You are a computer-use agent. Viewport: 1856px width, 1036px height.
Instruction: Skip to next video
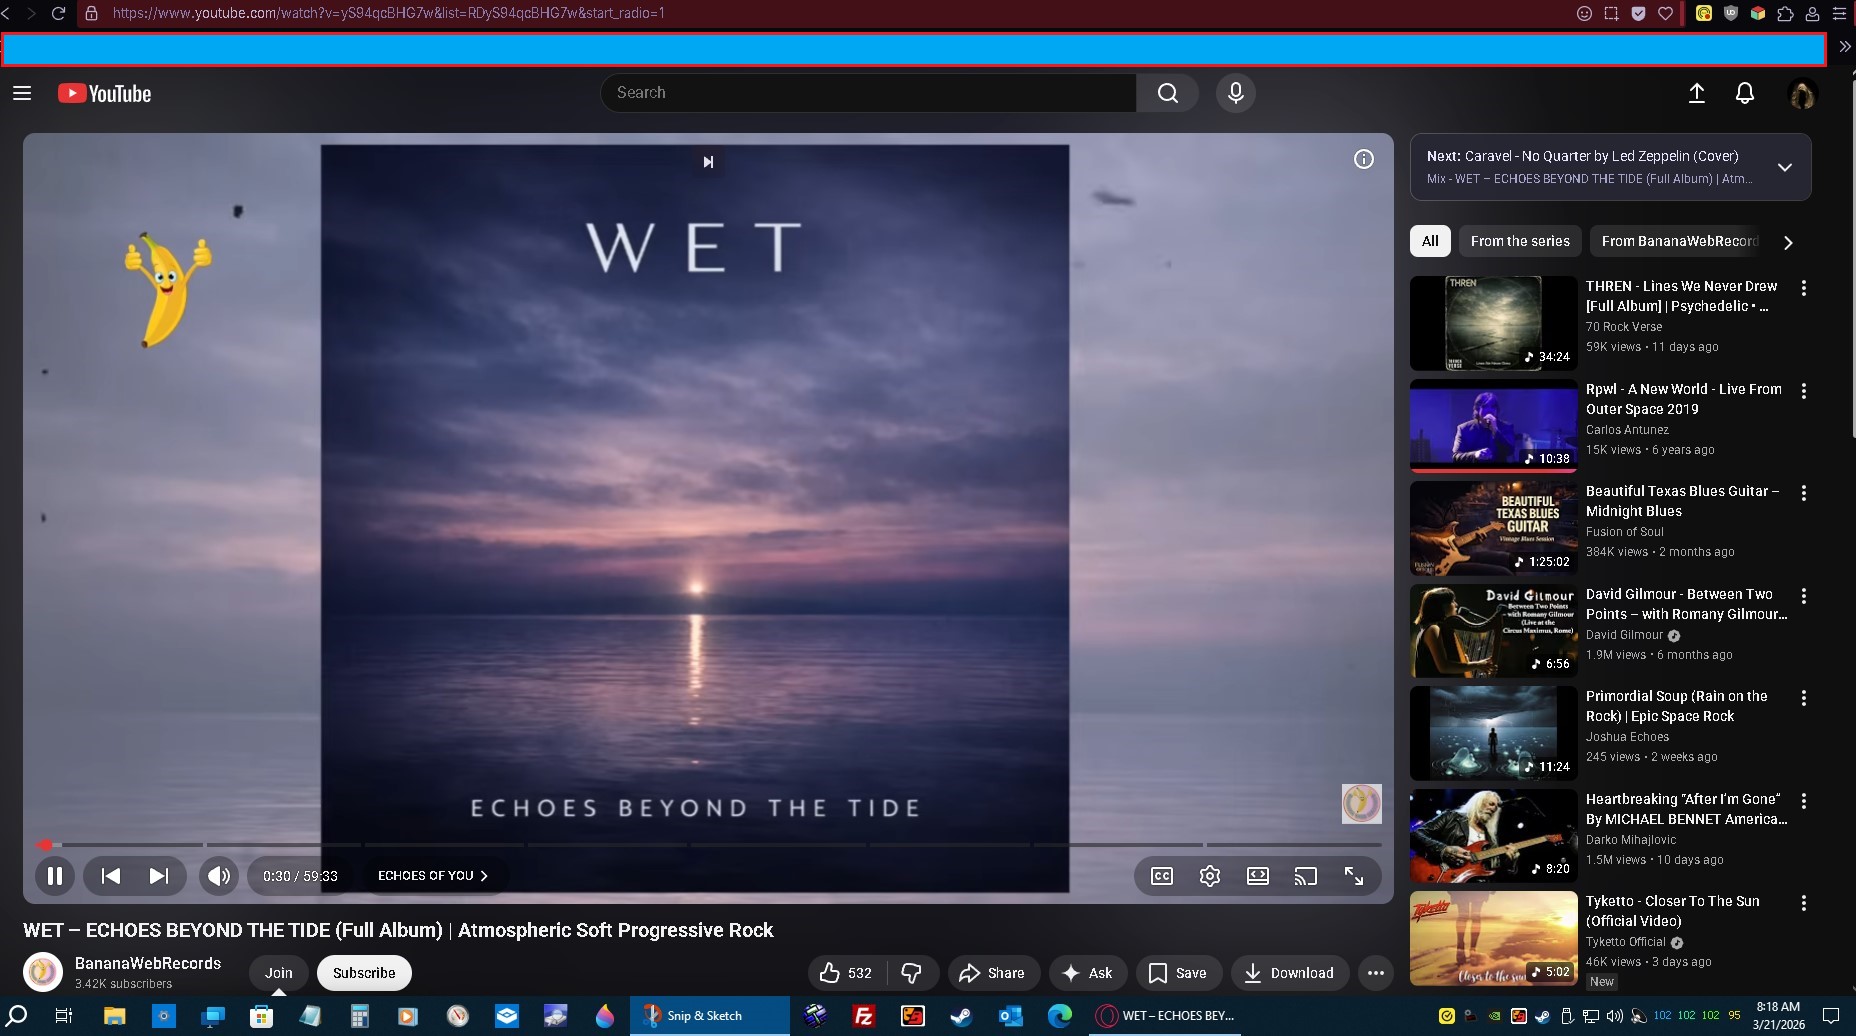click(158, 876)
